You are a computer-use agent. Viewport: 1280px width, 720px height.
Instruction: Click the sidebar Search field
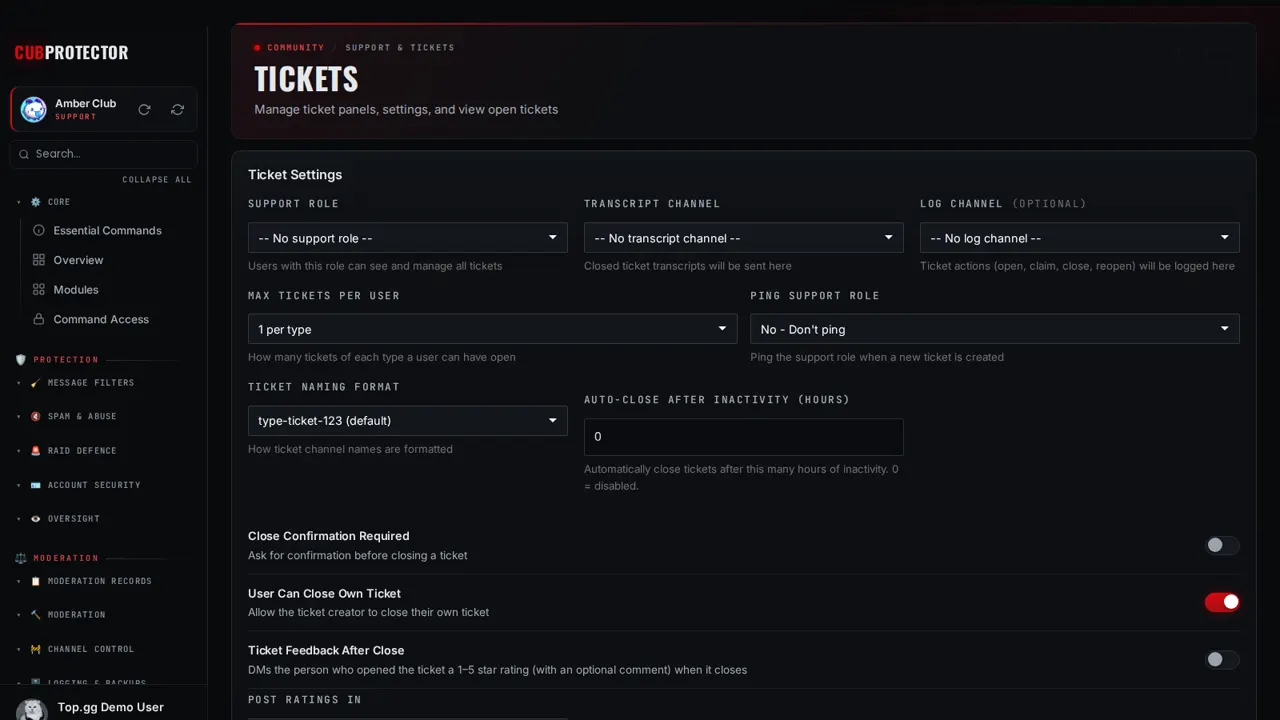(x=104, y=154)
